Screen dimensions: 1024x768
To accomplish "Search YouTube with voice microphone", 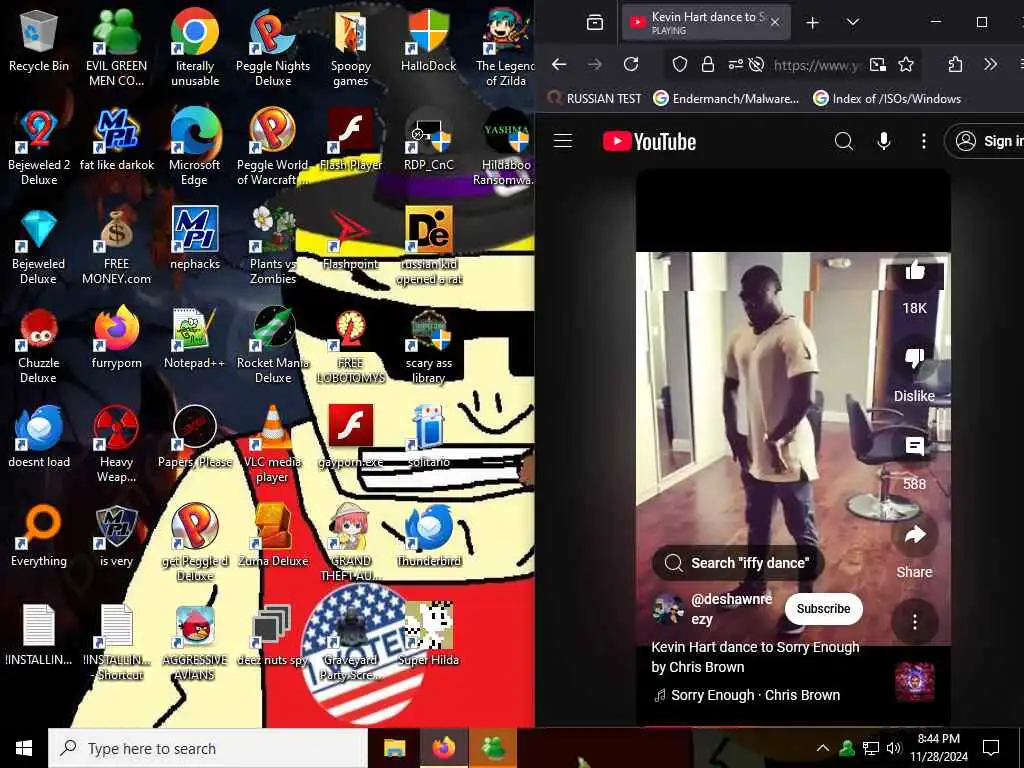I will (x=884, y=141).
